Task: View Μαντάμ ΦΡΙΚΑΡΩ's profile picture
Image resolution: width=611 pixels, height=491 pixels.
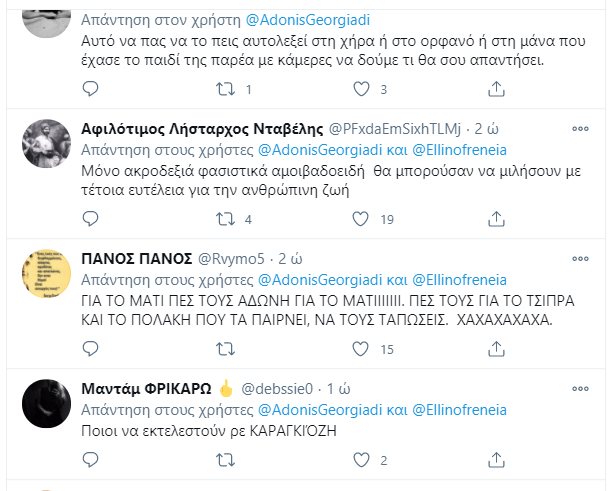Action: tap(46, 403)
